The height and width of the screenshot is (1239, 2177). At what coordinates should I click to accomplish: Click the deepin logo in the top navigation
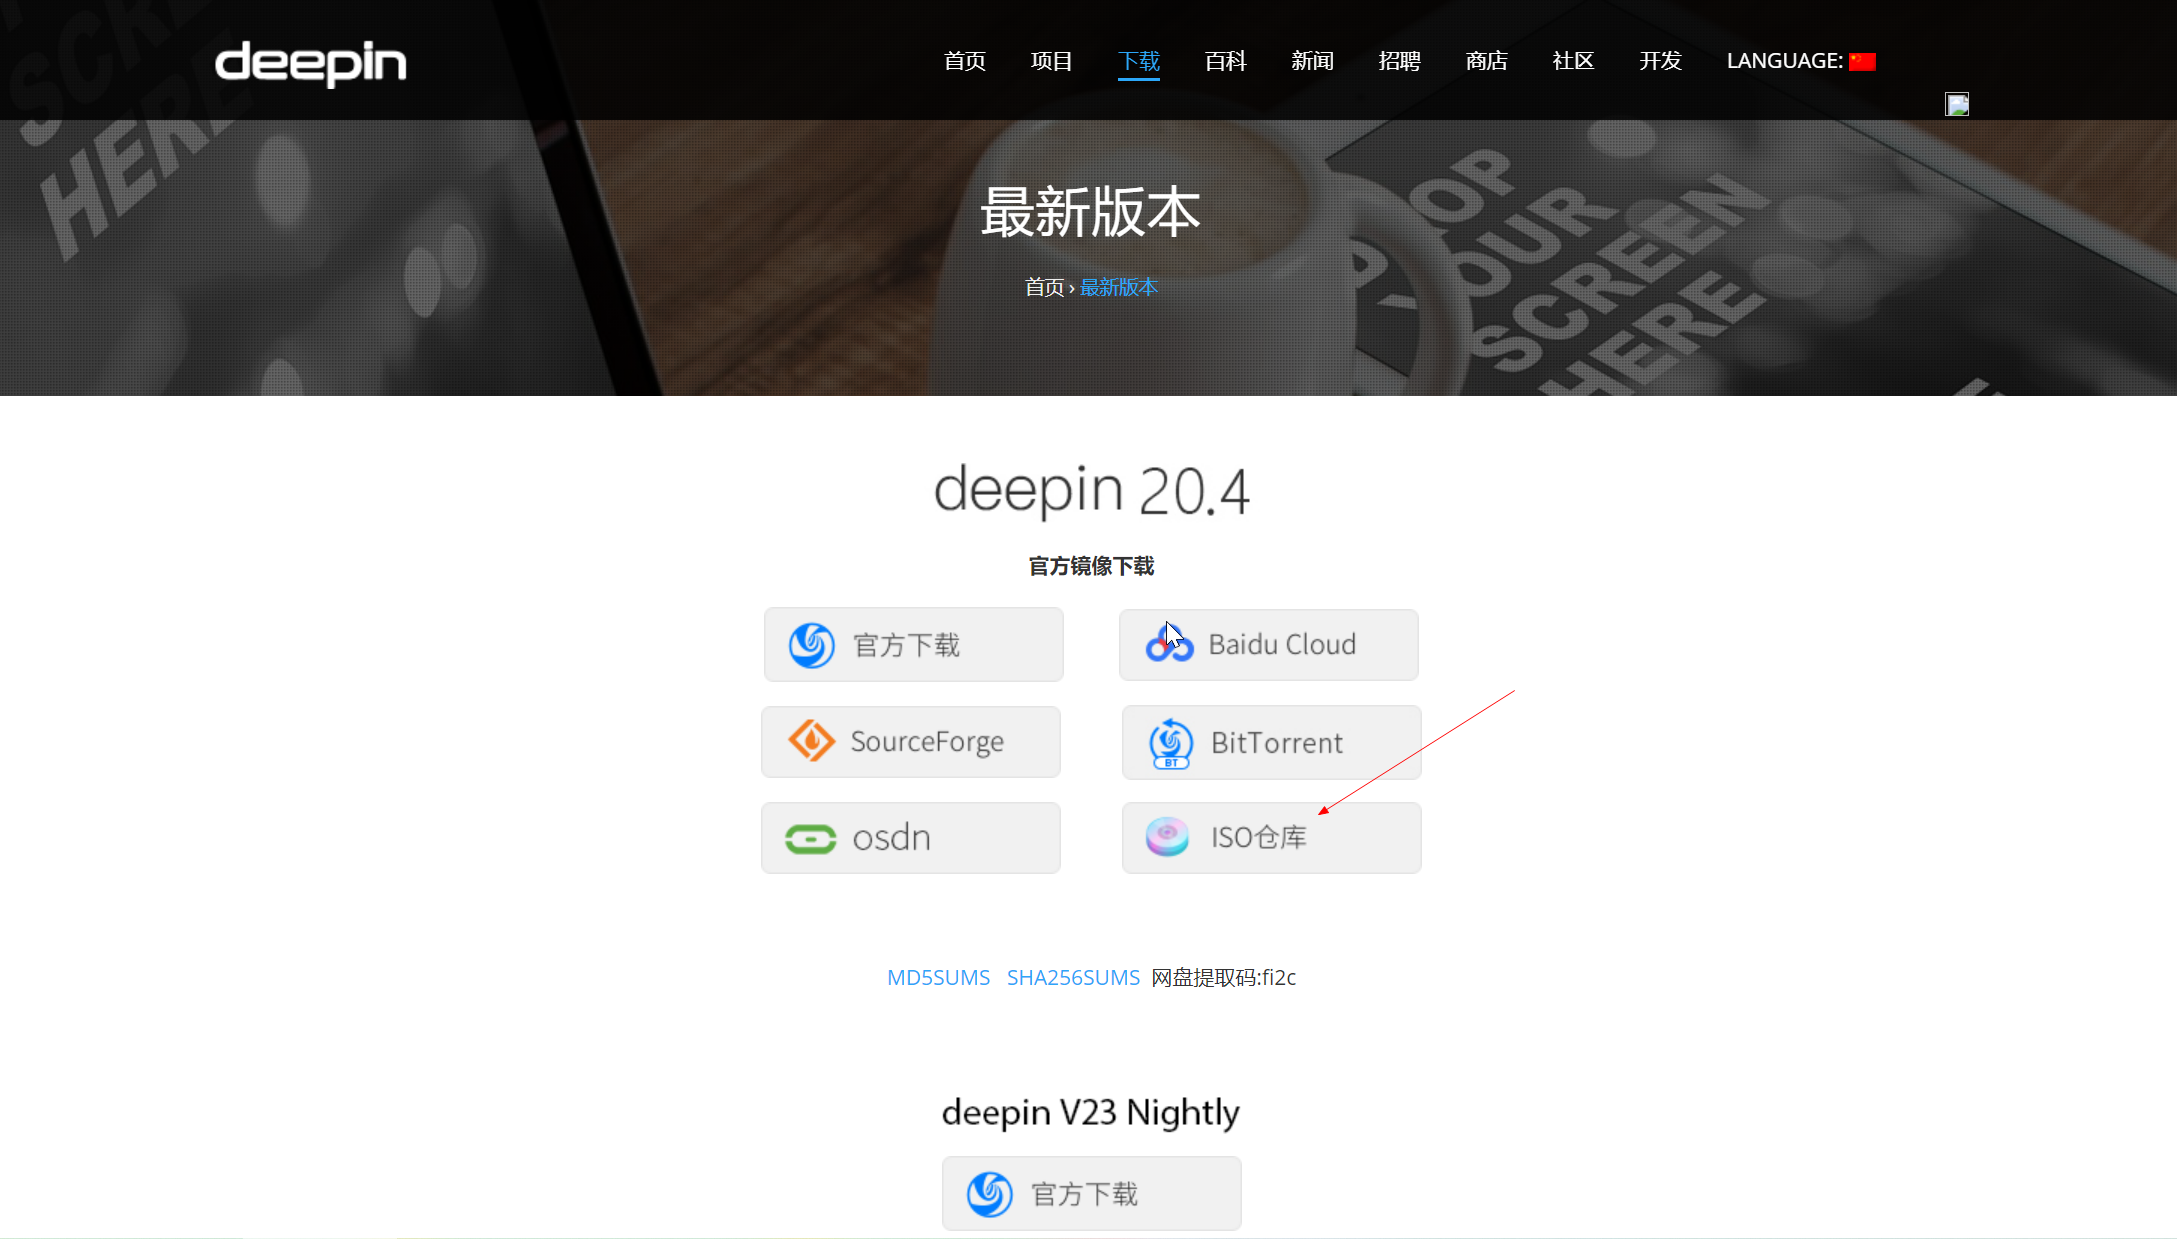coord(310,63)
